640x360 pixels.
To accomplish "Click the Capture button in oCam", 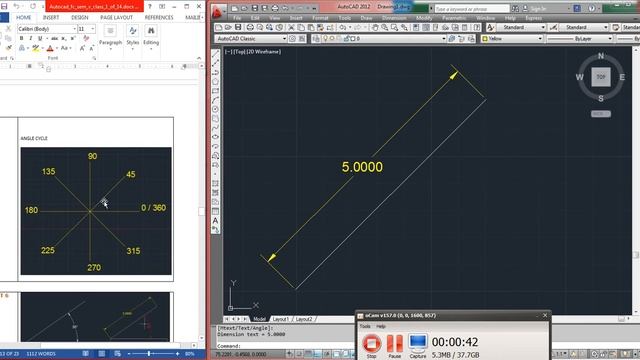I will (418, 346).
